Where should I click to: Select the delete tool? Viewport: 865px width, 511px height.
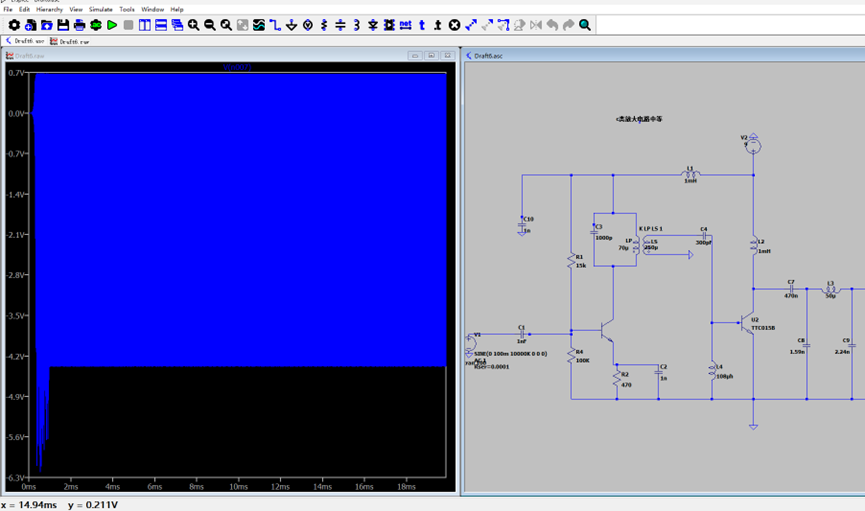click(455, 25)
